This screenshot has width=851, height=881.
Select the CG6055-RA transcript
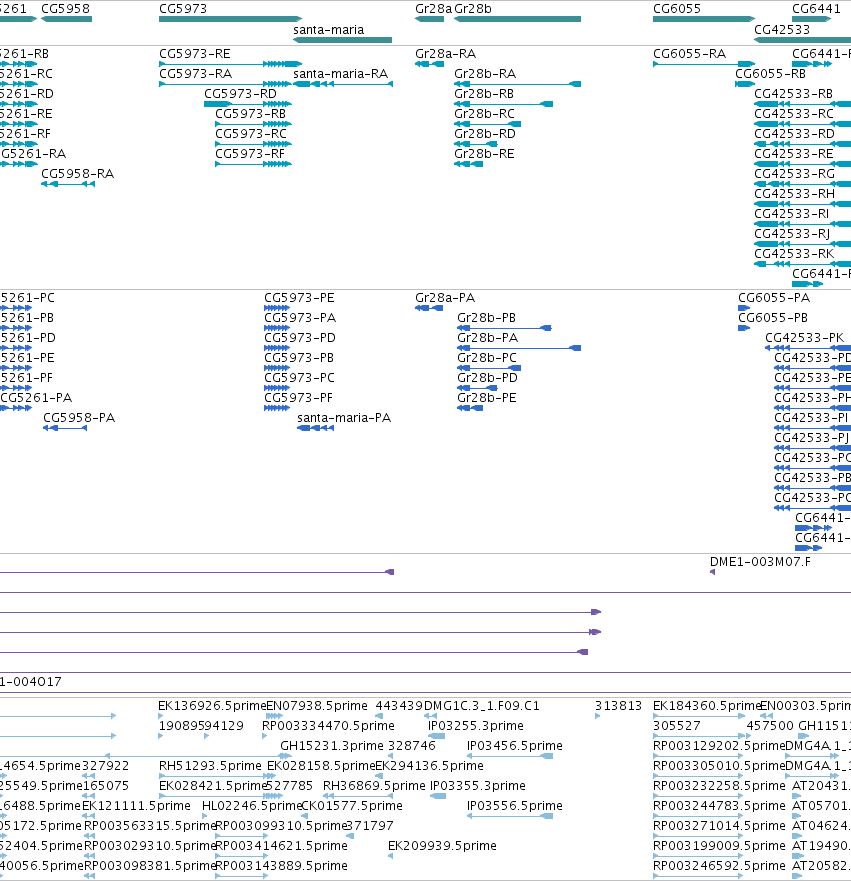pos(690,53)
